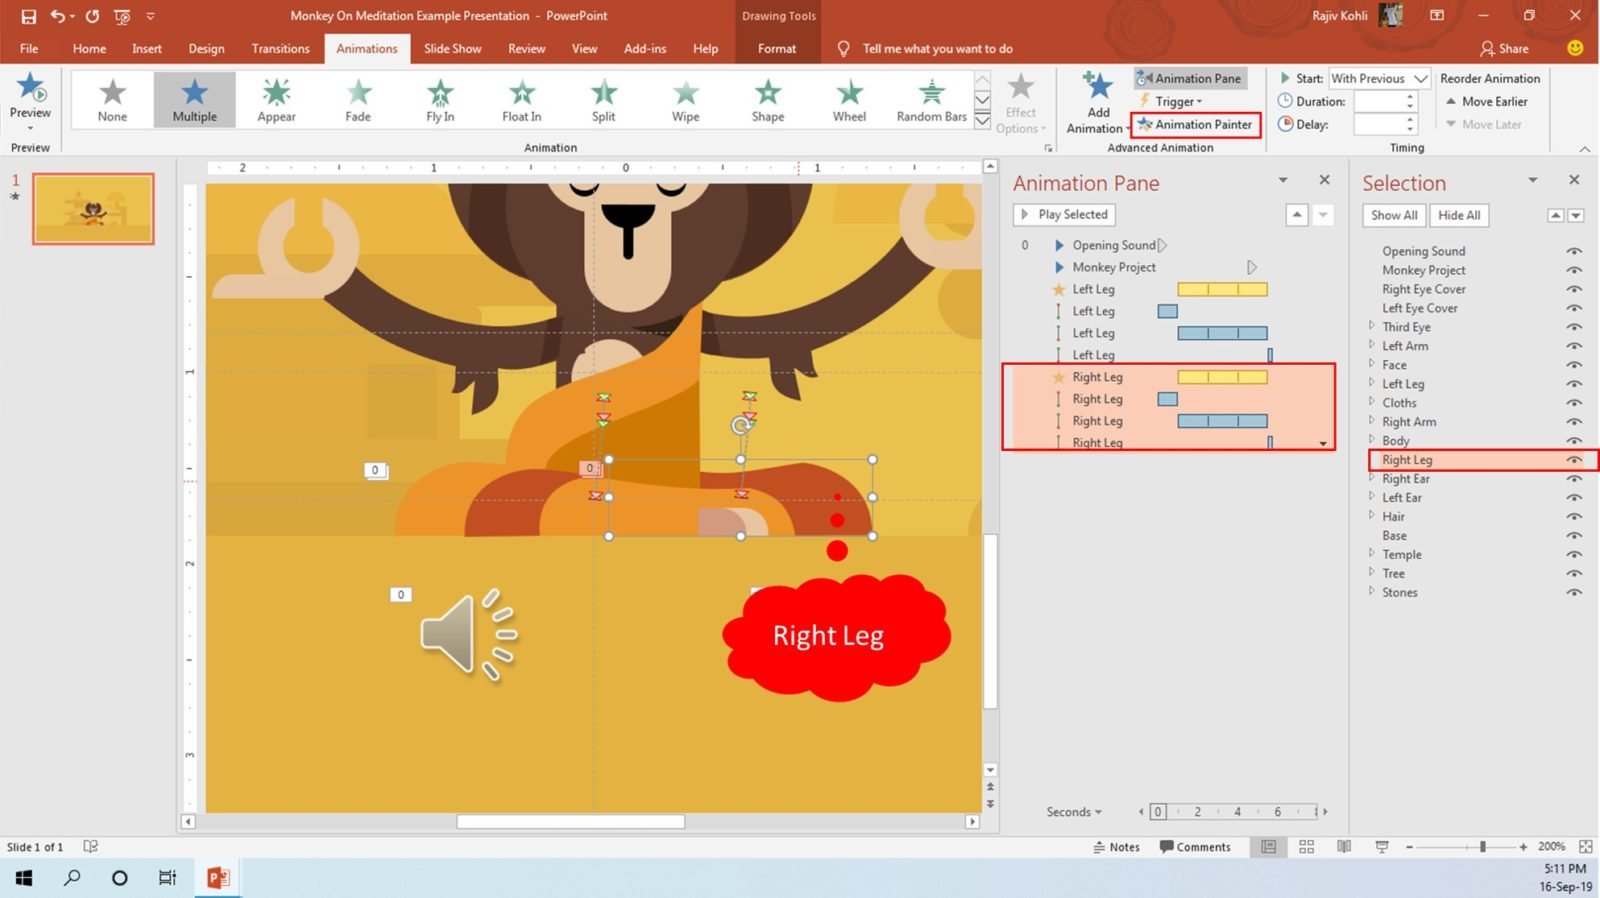Select the None animation effect
The width and height of the screenshot is (1600, 898).
tap(112, 99)
